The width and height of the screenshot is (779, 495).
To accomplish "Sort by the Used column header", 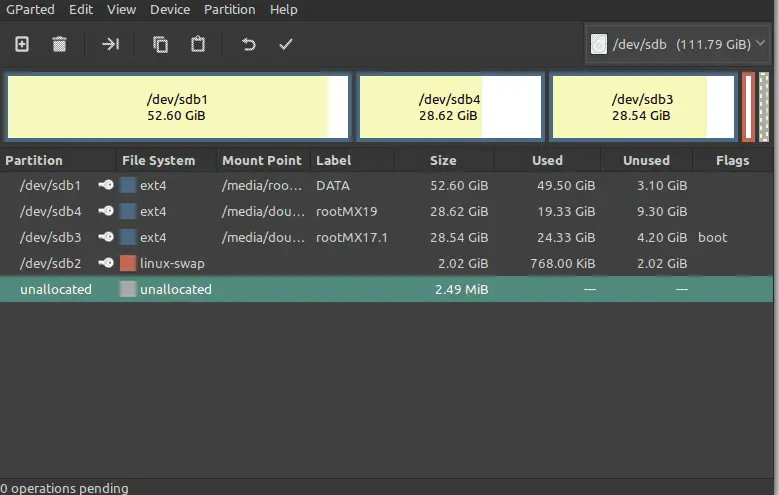I will [x=547, y=161].
